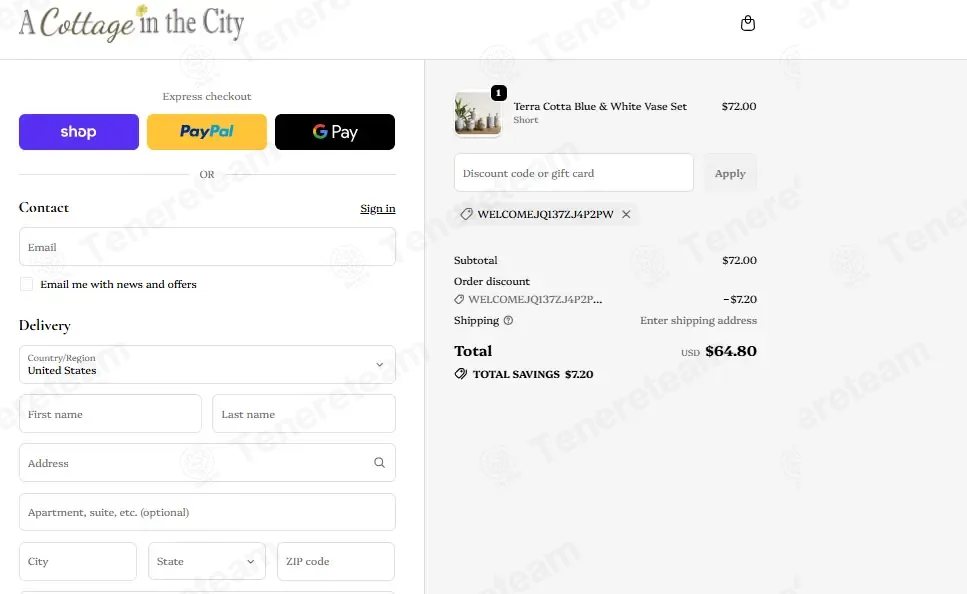Focus the City field
Image resolution: width=967 pixels, height=594 pixels.
(78, 561)
